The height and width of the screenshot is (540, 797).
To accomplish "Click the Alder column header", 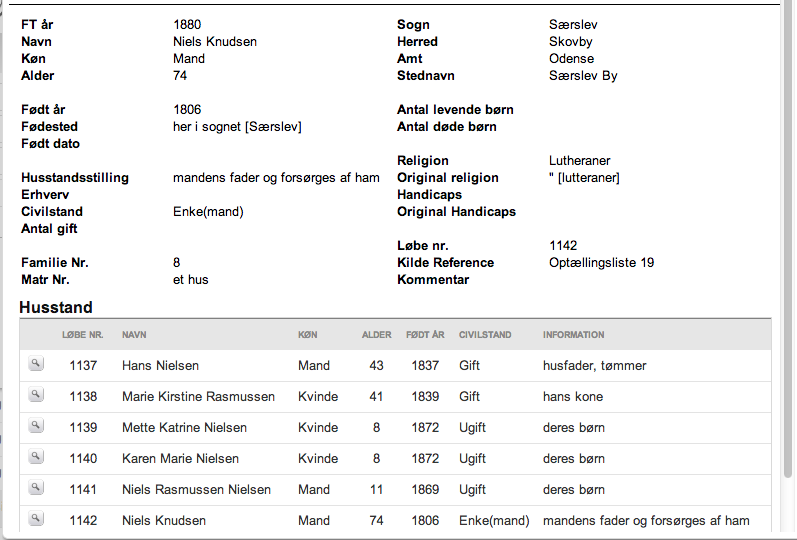I will pyautogui.click(x=377, y=335).
